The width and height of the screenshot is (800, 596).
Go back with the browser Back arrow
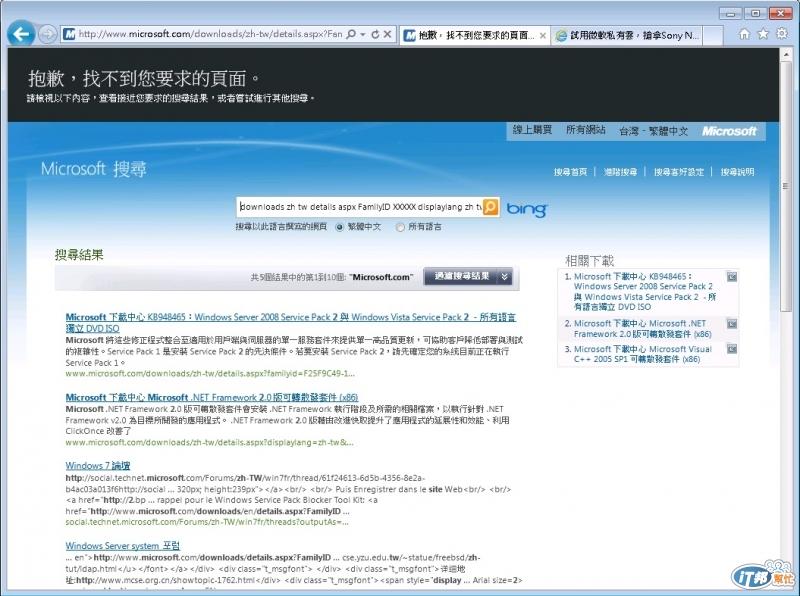(x=21, y=34)
